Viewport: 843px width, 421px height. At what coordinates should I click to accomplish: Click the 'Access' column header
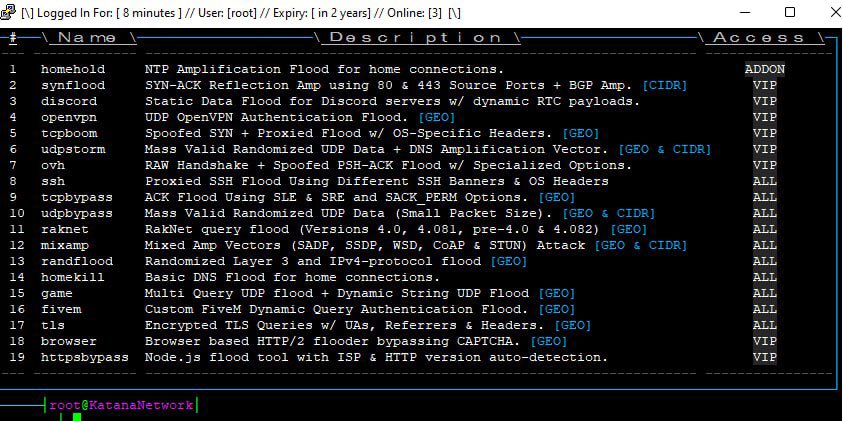[759, 38]
